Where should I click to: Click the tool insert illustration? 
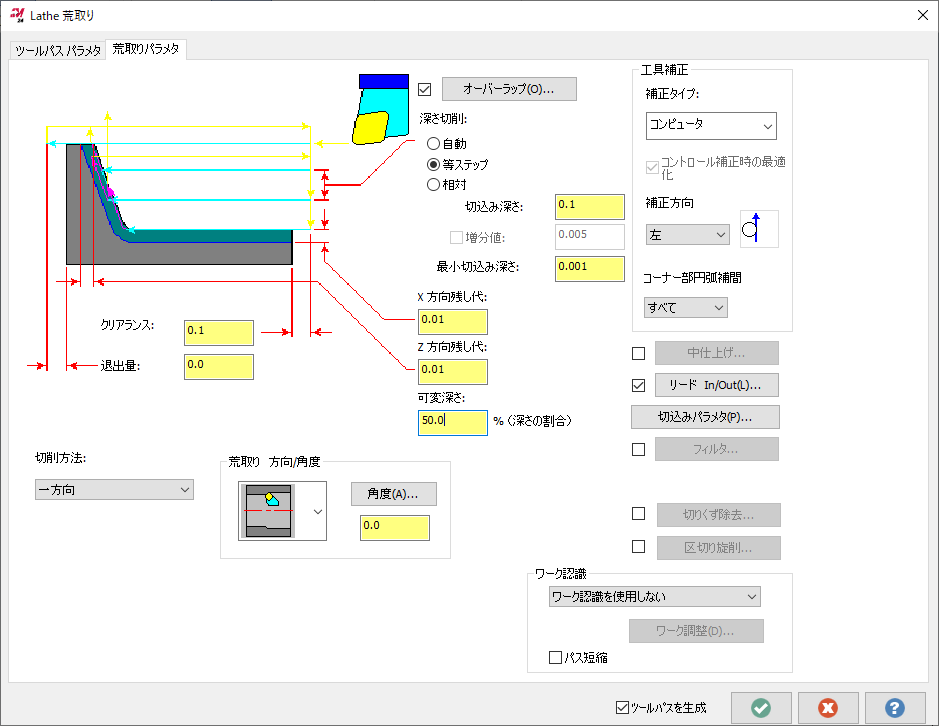click(381, 109)
